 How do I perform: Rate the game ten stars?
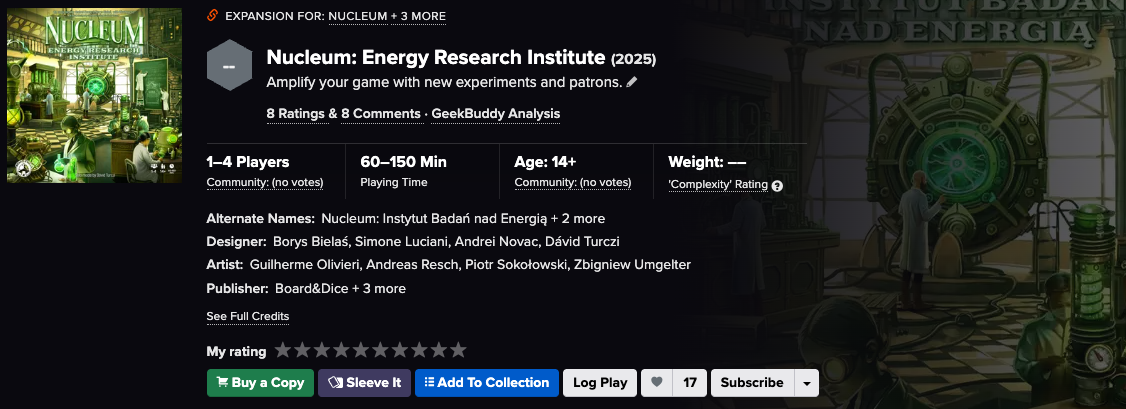tap(458, 350)
